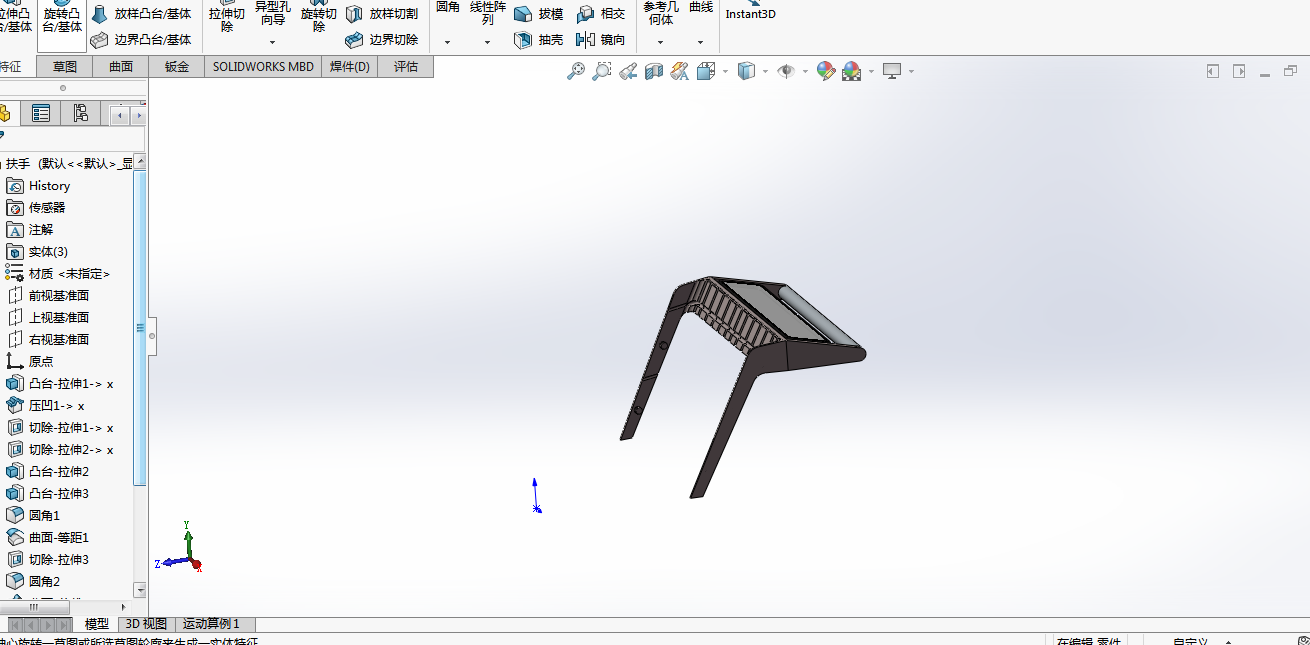
Task: Switch to the 曲面 surface tab
Action: click(121, 67)
